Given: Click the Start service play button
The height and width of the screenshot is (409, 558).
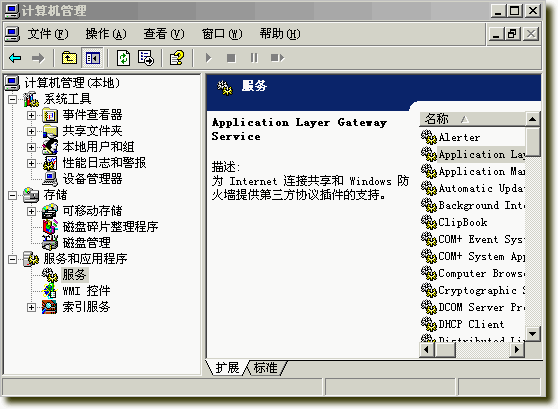Looking at the screenshot, I should (x=209, y=58).
